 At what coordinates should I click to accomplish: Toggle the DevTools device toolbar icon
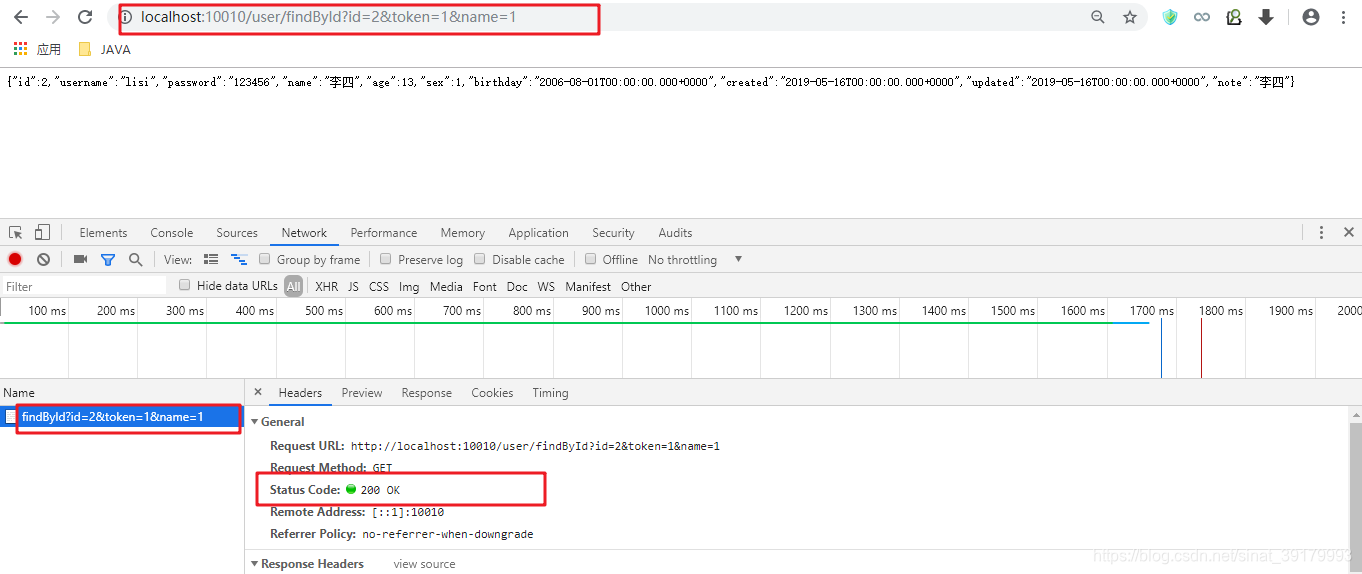[42, 232]
